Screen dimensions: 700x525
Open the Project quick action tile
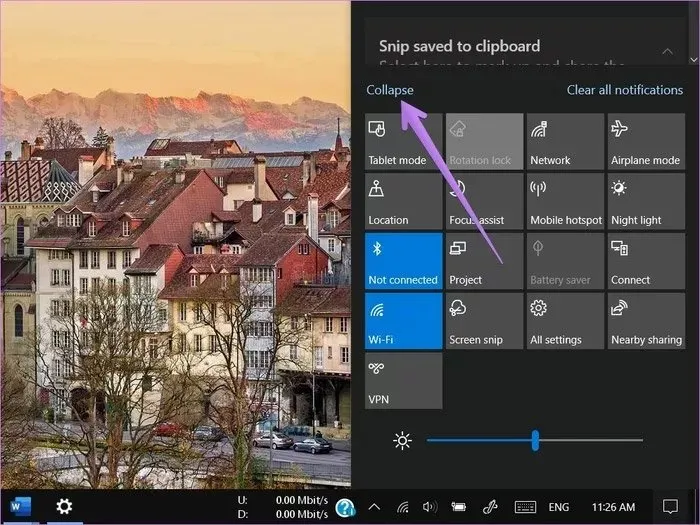(484, 261)
